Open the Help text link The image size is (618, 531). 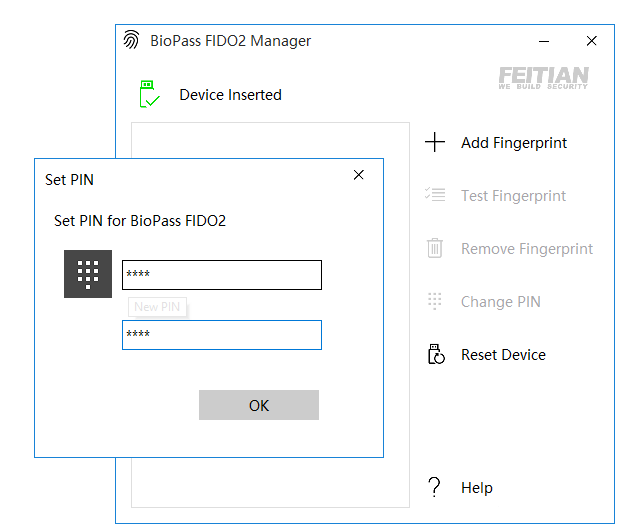tap(477, 488)
